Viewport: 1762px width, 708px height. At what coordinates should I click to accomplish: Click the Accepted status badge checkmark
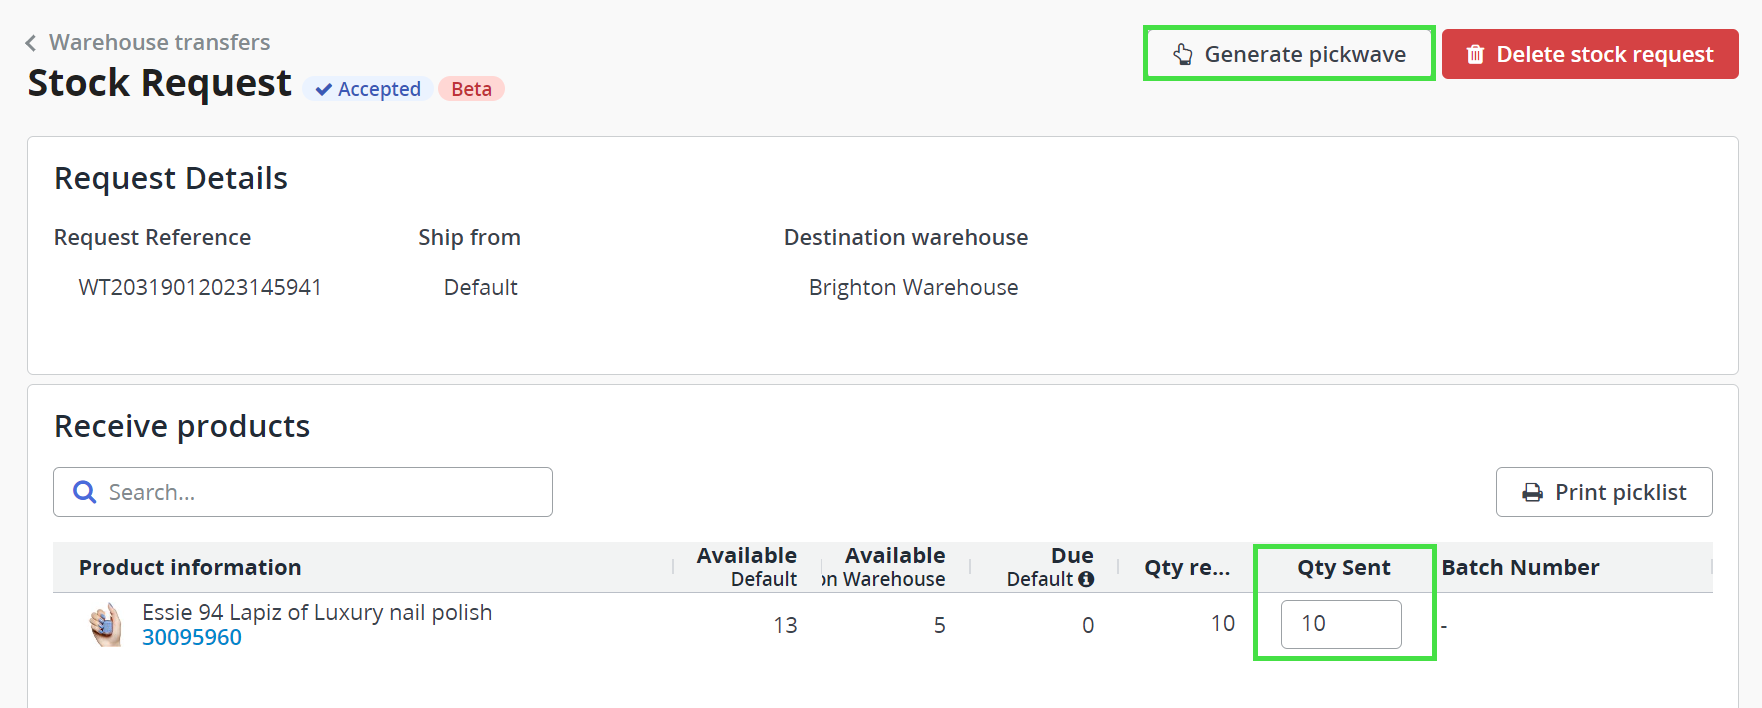coord(324,90)
